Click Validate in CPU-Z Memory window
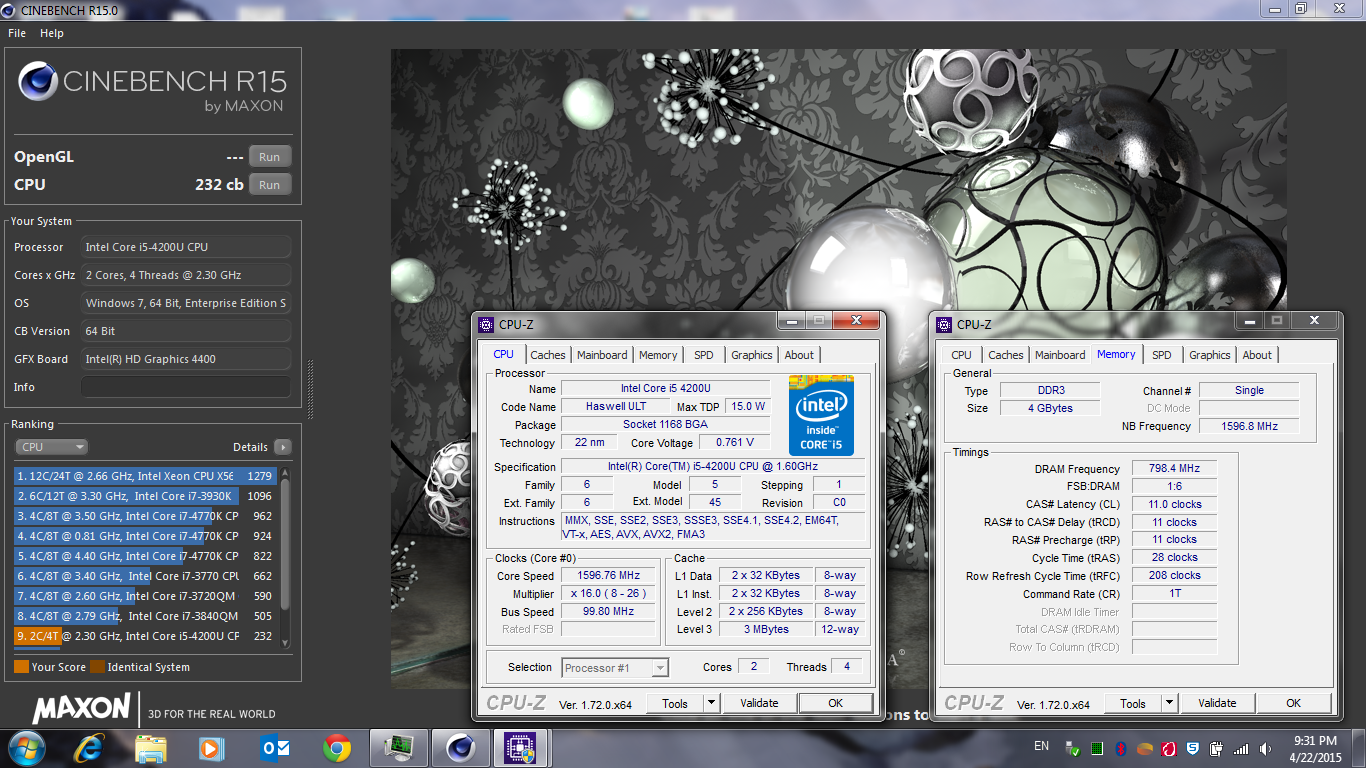Image resolution: width=1366 pixels, height=768 pixels. [1217, 703]
